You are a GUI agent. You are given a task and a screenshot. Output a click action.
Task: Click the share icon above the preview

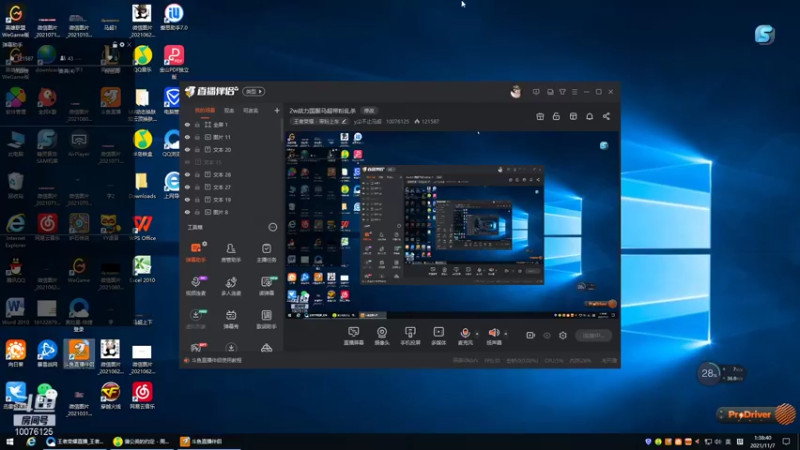[606, 116]
